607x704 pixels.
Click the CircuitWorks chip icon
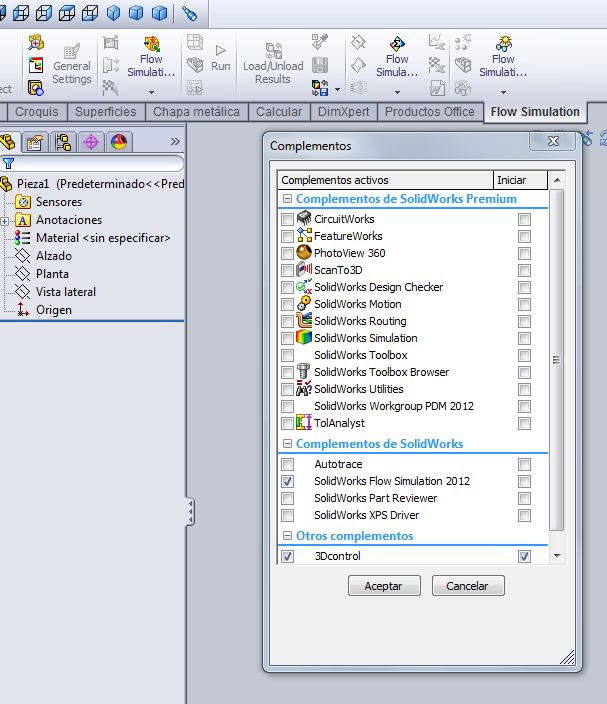304,218
